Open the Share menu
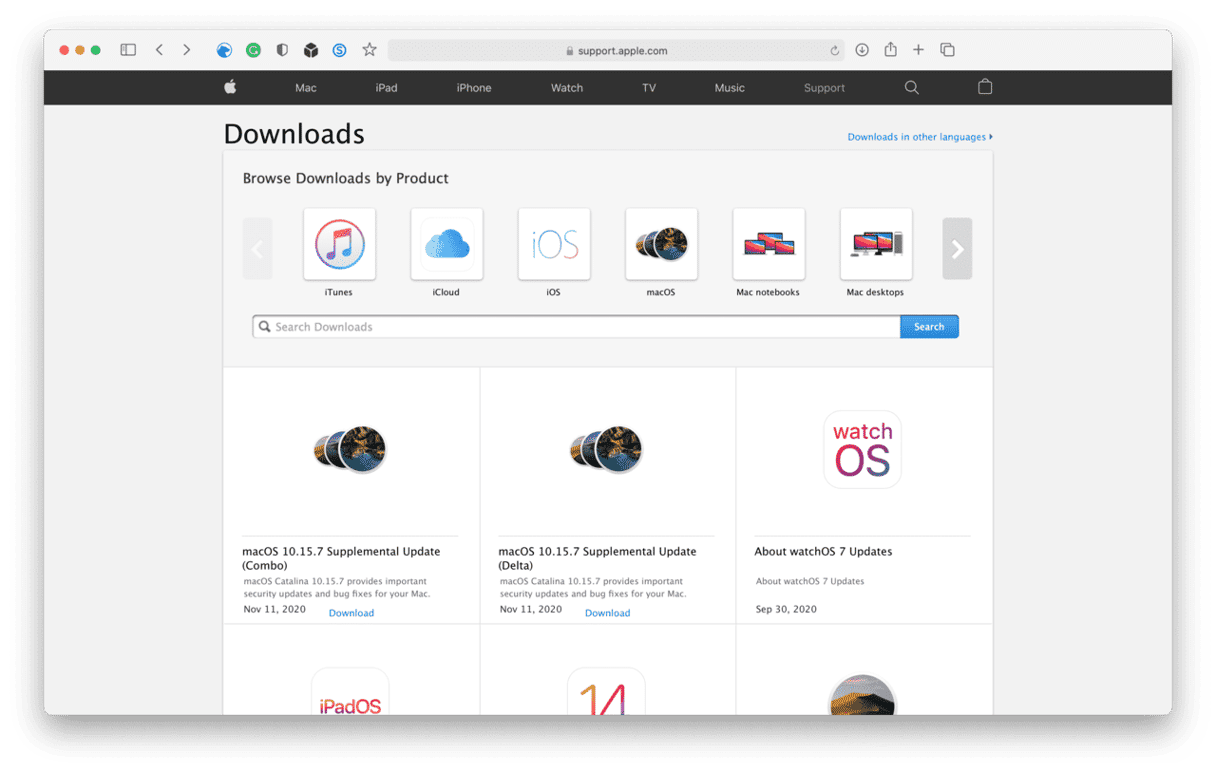Screen dimensions: 1216x773 890,50
